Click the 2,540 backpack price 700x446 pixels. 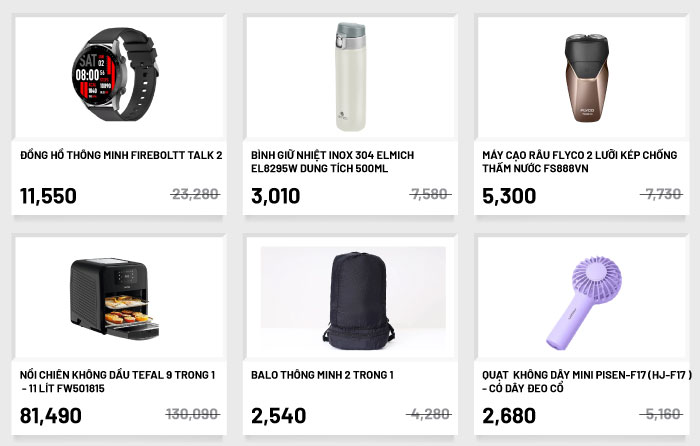(x=278, y=416)
